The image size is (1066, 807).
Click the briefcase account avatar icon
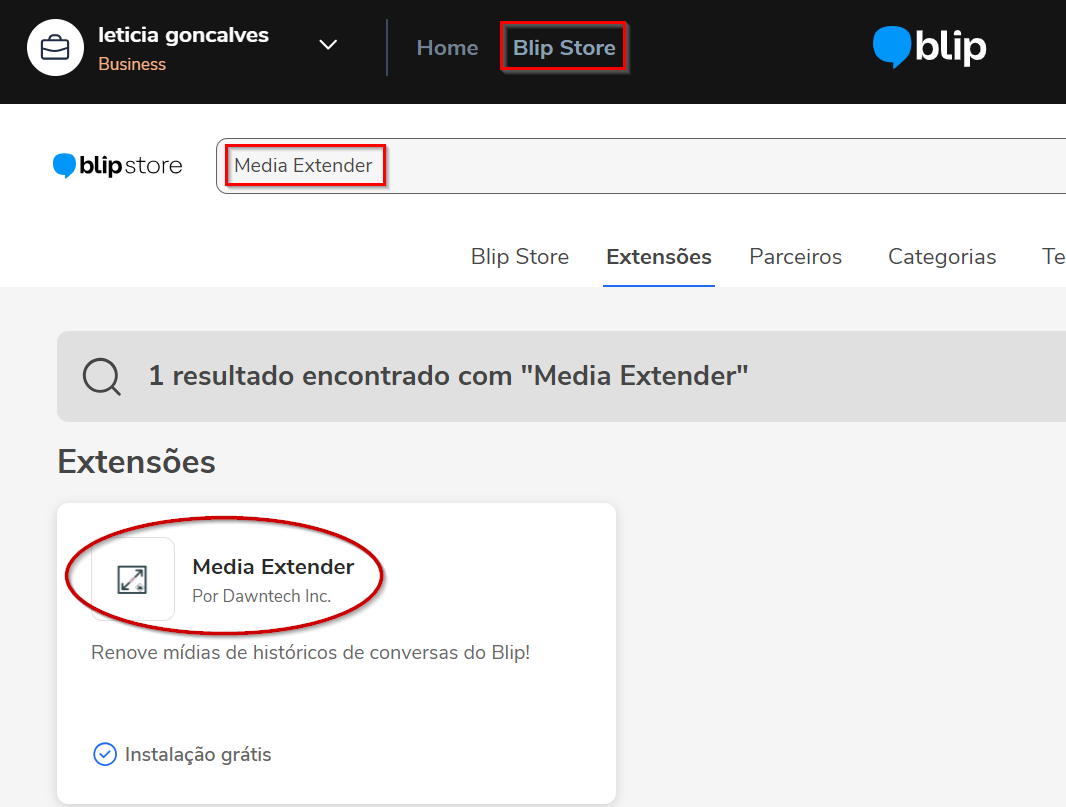coord(55,47)
